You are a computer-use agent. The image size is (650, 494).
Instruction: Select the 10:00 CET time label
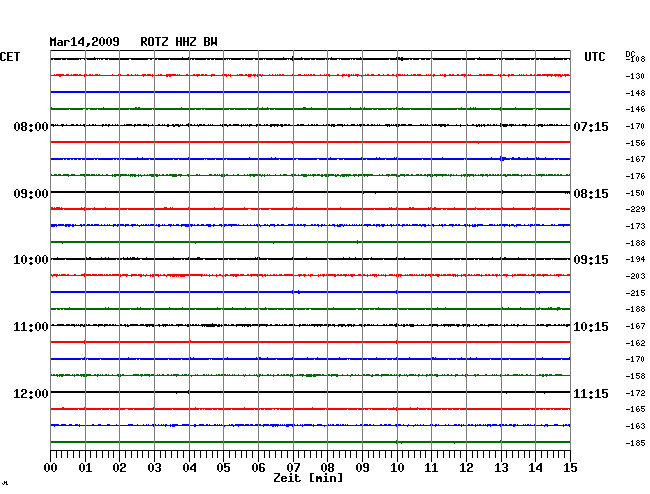click(31, 260)
